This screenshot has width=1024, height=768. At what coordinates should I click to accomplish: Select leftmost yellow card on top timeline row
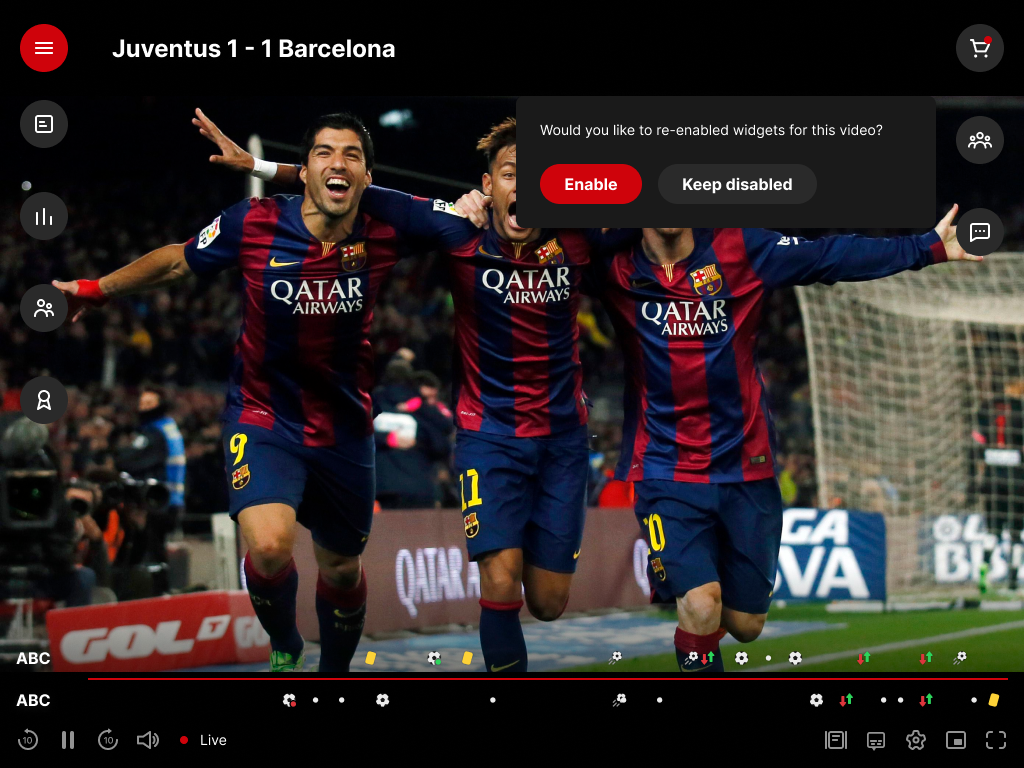click(x=370, y=658)
